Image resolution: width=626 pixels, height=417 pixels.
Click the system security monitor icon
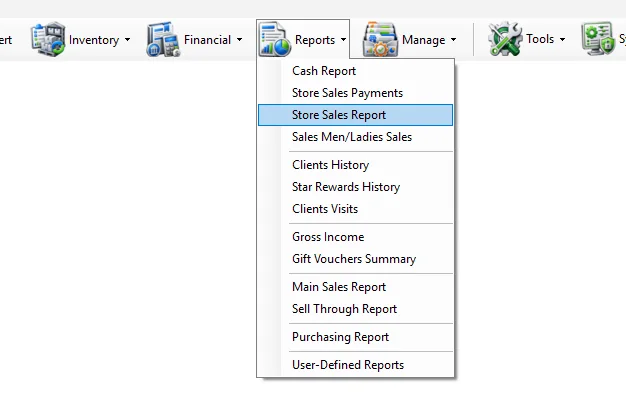(598, 39)
